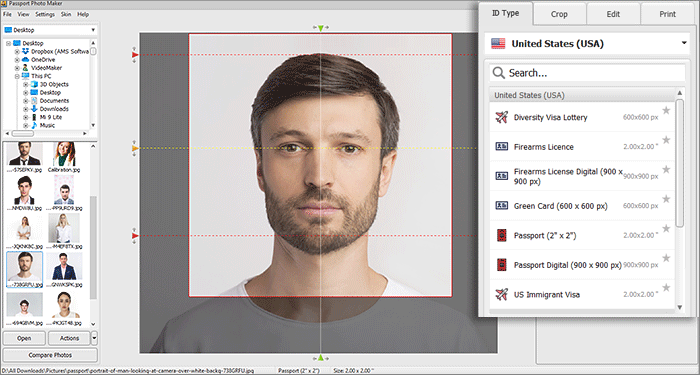Click the Downloads arrow icon

34,109
